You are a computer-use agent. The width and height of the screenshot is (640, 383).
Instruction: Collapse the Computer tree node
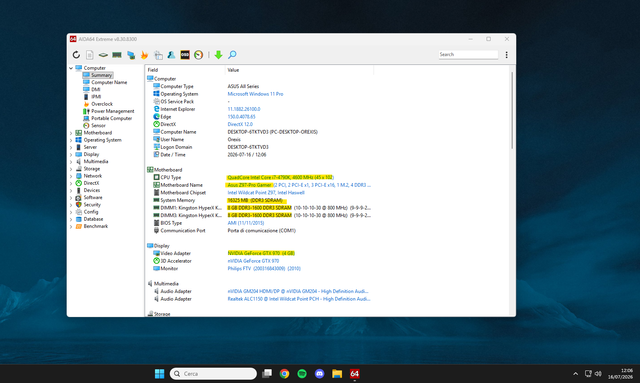click(x=71, y=68)
